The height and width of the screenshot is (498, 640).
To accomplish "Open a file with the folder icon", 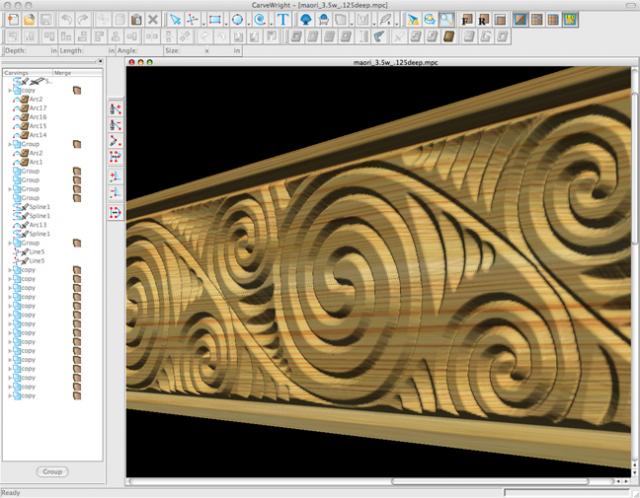I will point(30,19).
